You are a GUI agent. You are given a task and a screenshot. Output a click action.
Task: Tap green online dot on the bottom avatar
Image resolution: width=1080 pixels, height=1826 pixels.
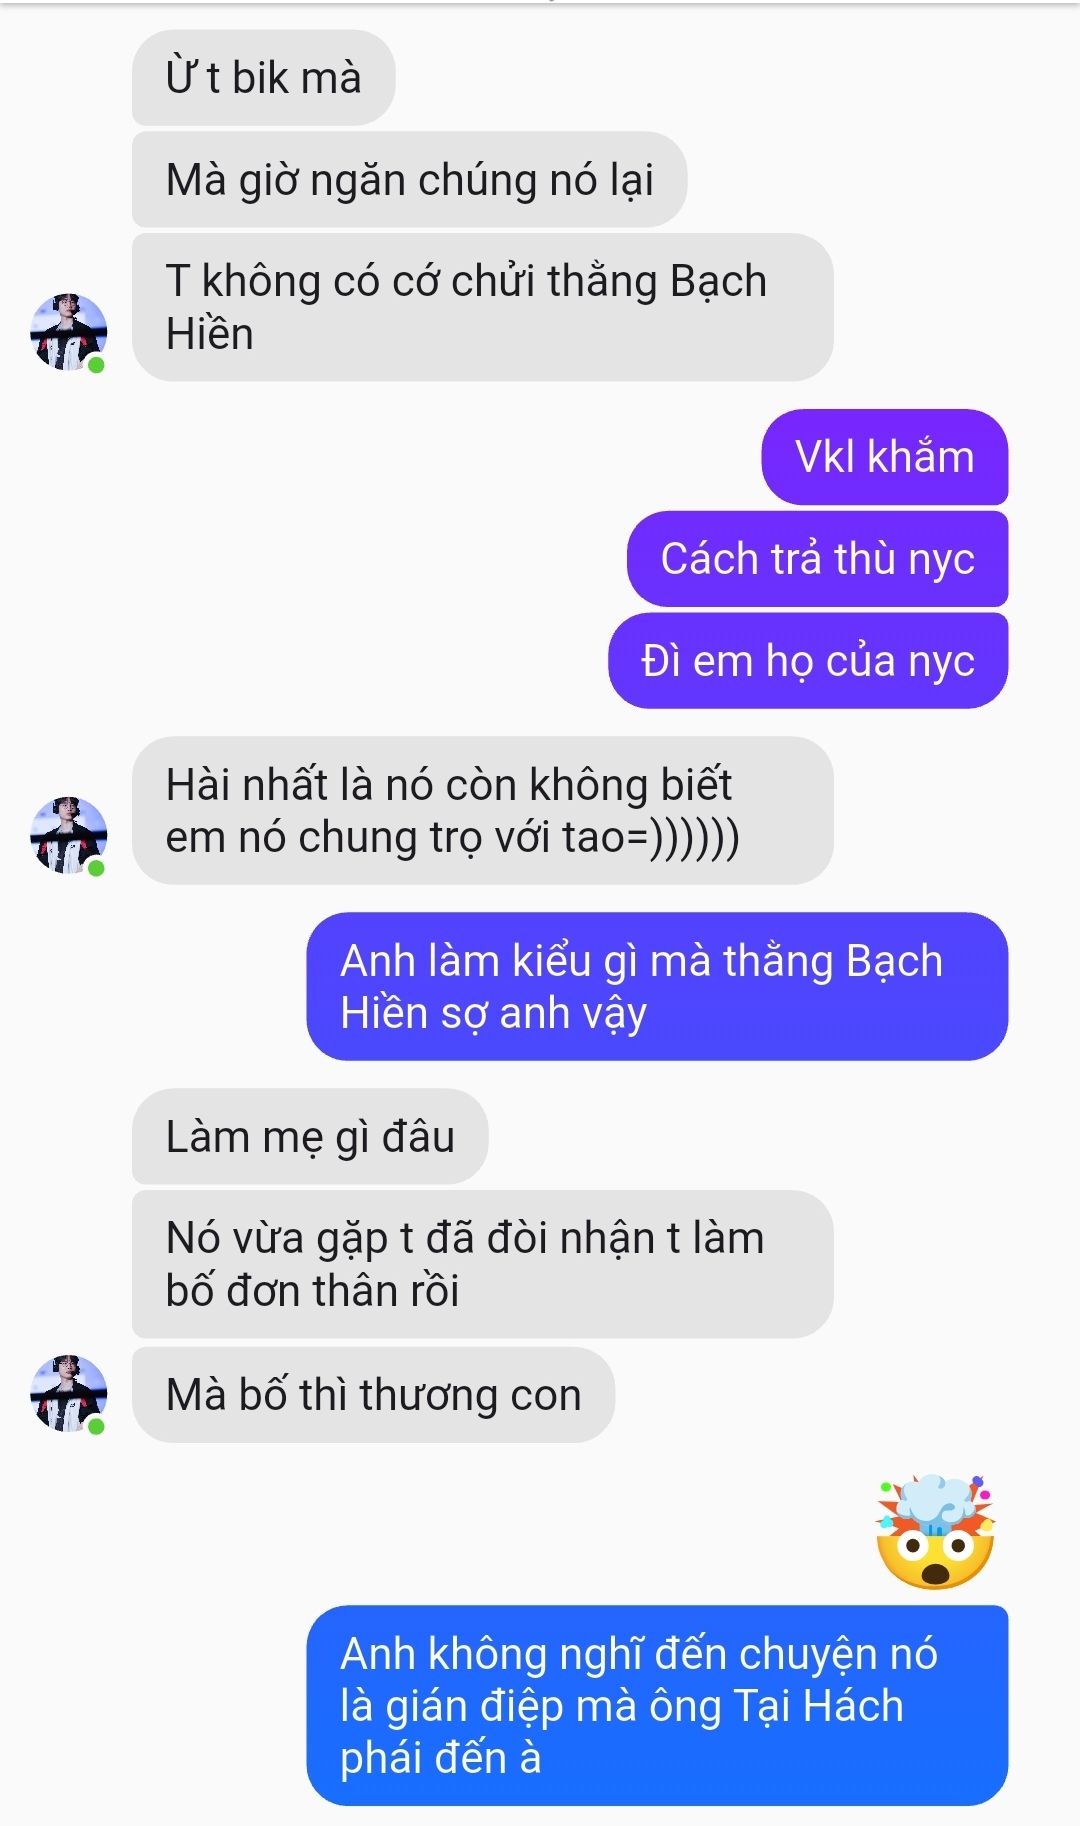pyautogui.click(x=96, y=1426)
